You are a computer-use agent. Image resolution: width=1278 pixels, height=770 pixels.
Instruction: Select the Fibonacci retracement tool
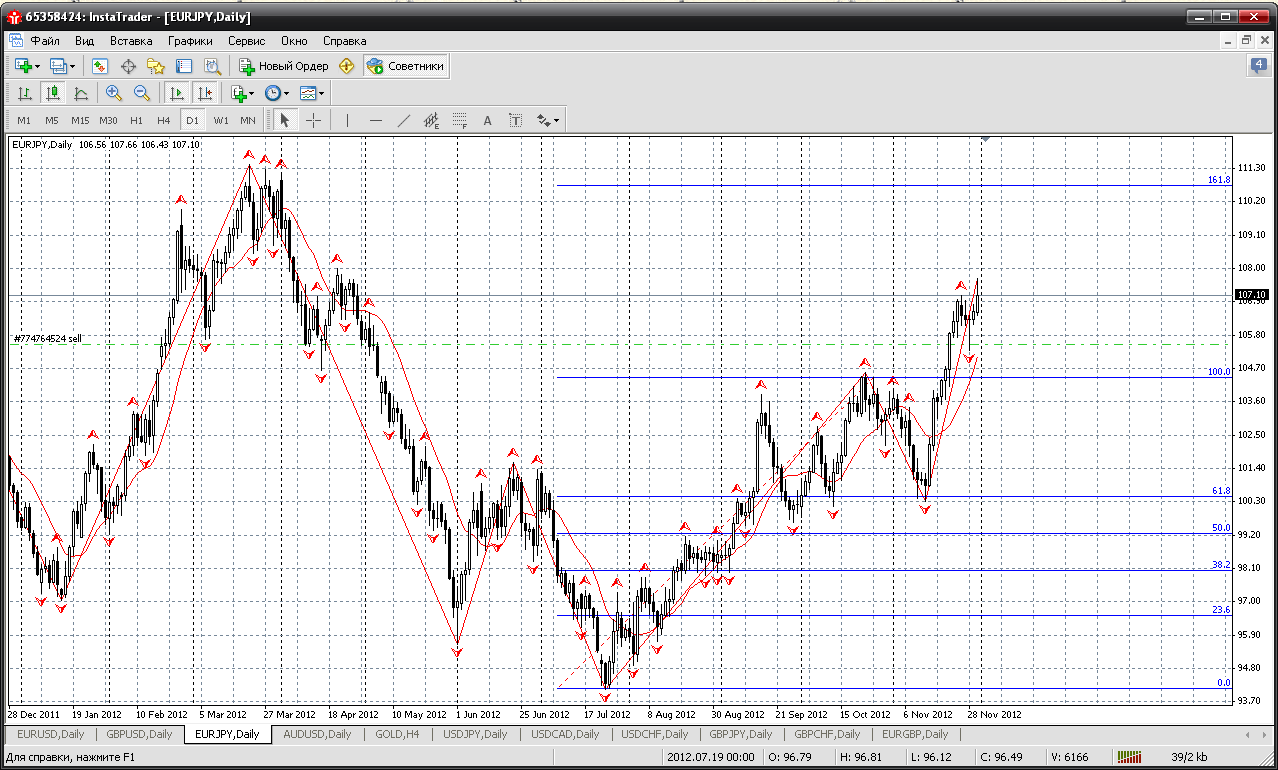pyautogui.click(x=459, y=120)
